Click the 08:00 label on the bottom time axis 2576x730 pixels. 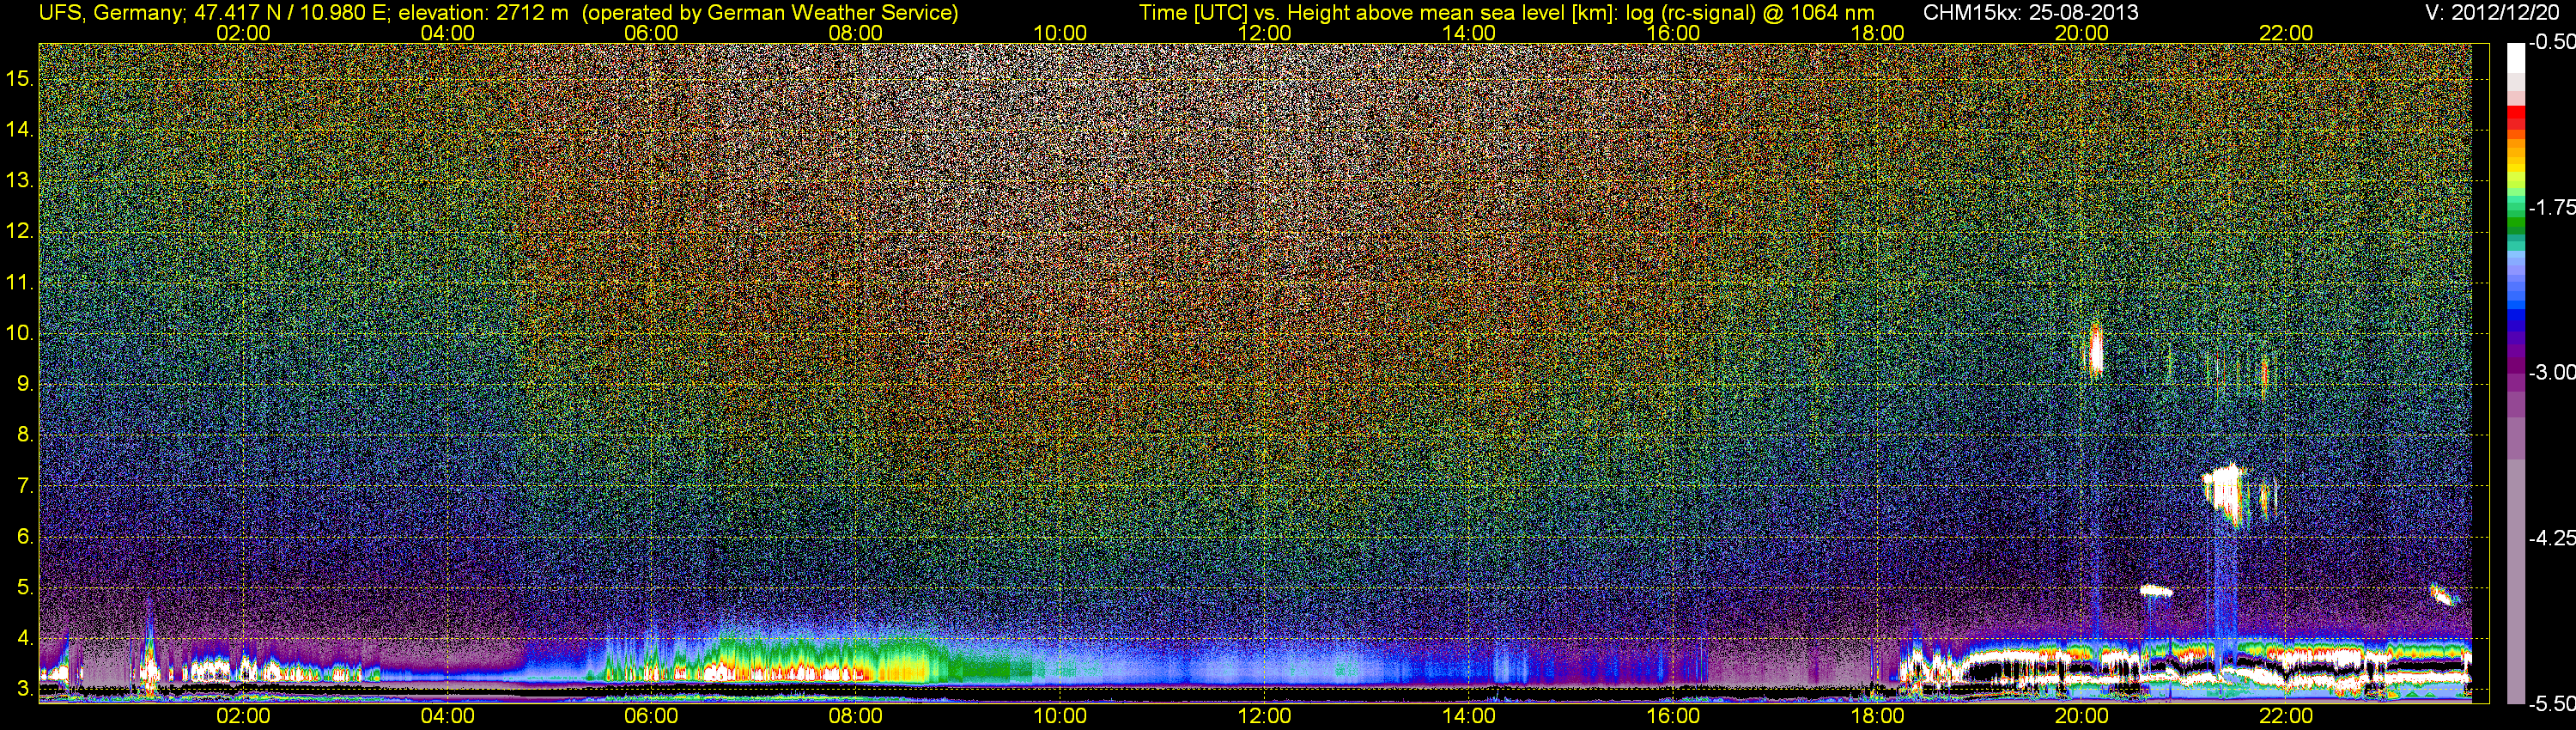[x=856, y=716]
